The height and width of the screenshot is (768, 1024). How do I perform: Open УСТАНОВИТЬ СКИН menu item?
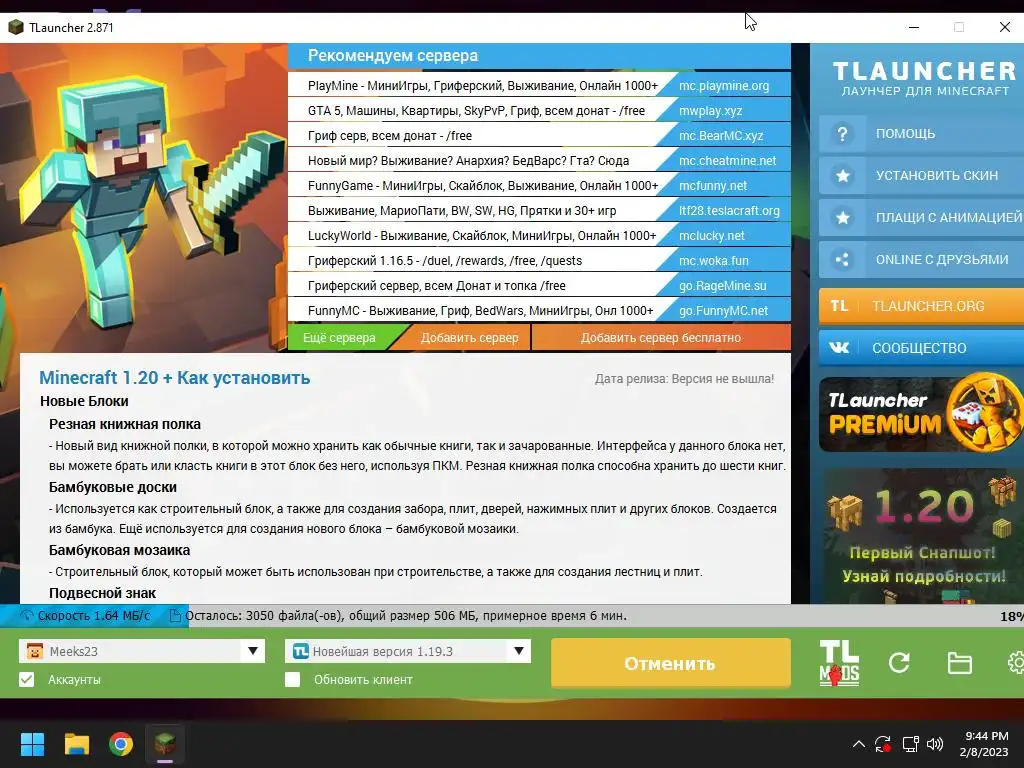pos(921,176)
